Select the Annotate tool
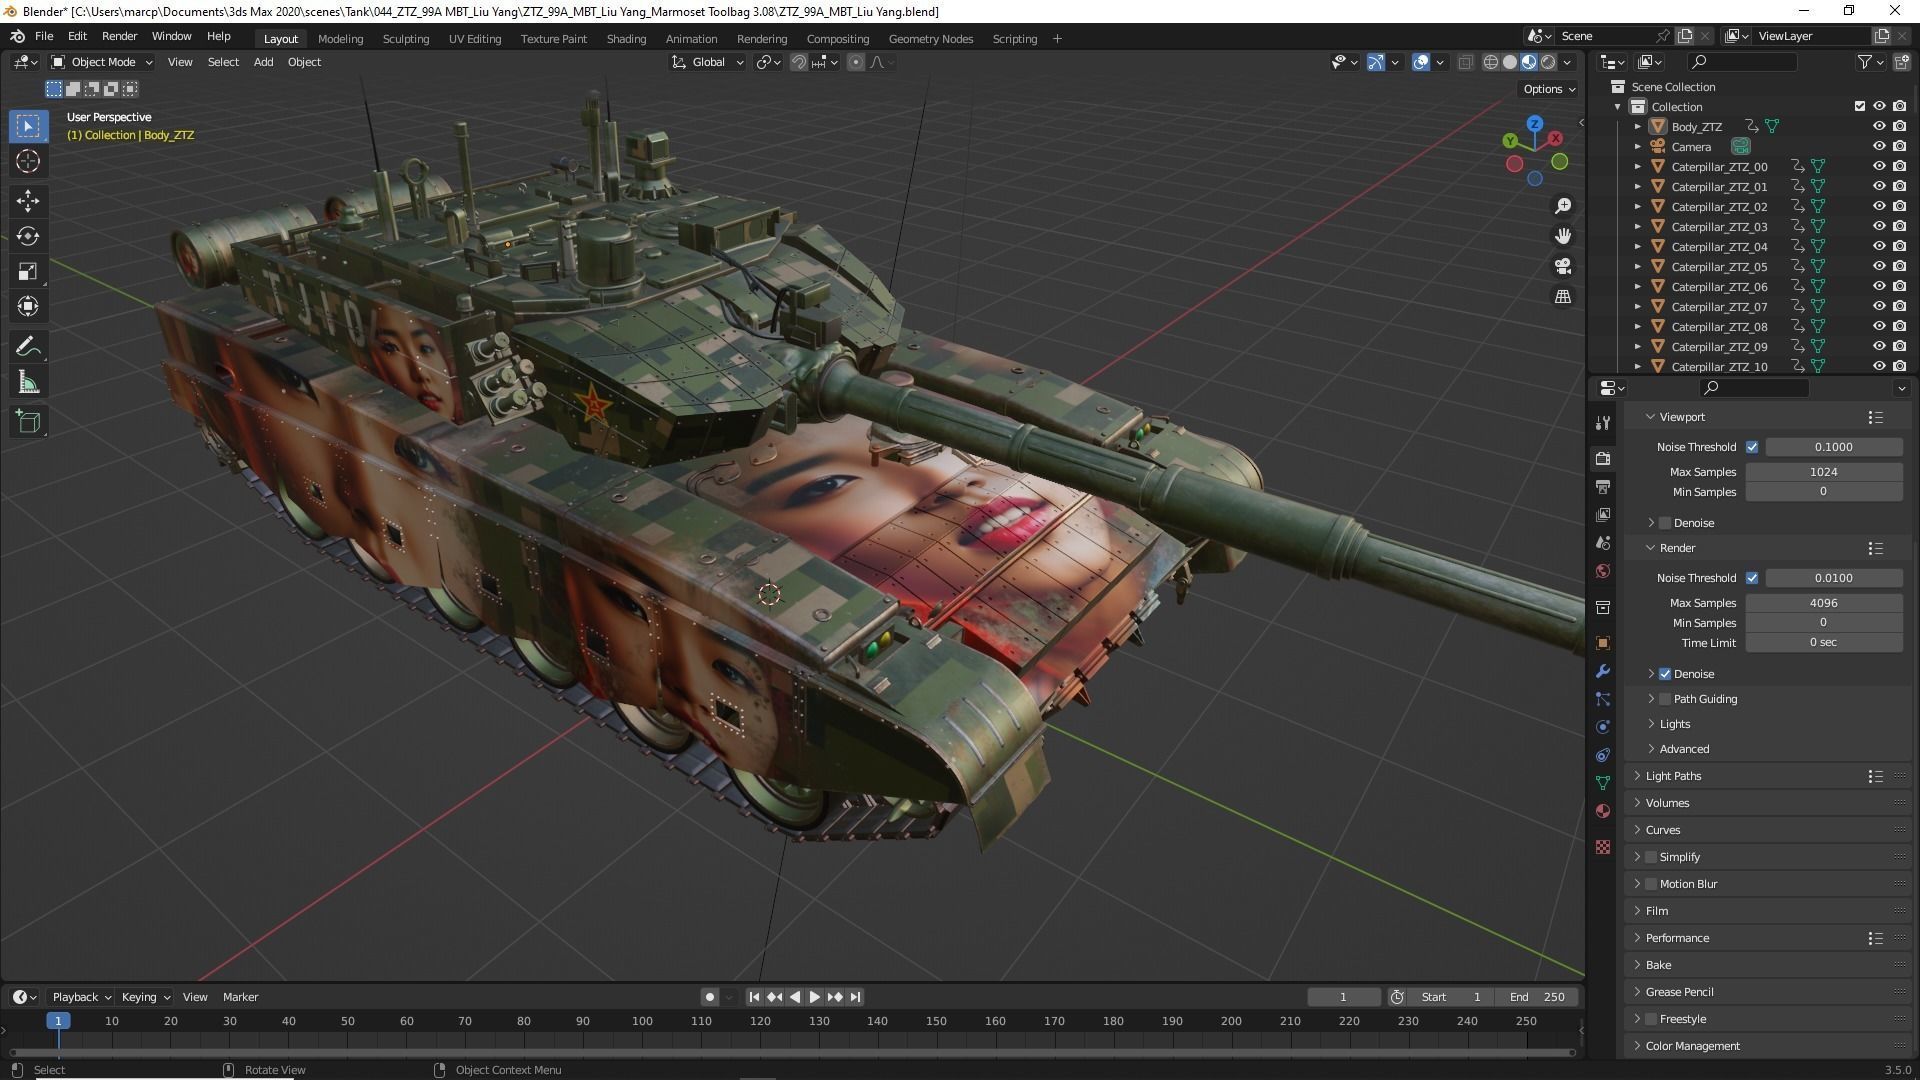This screenshot has width=1920, height=1080. click(x=28, y=347)
